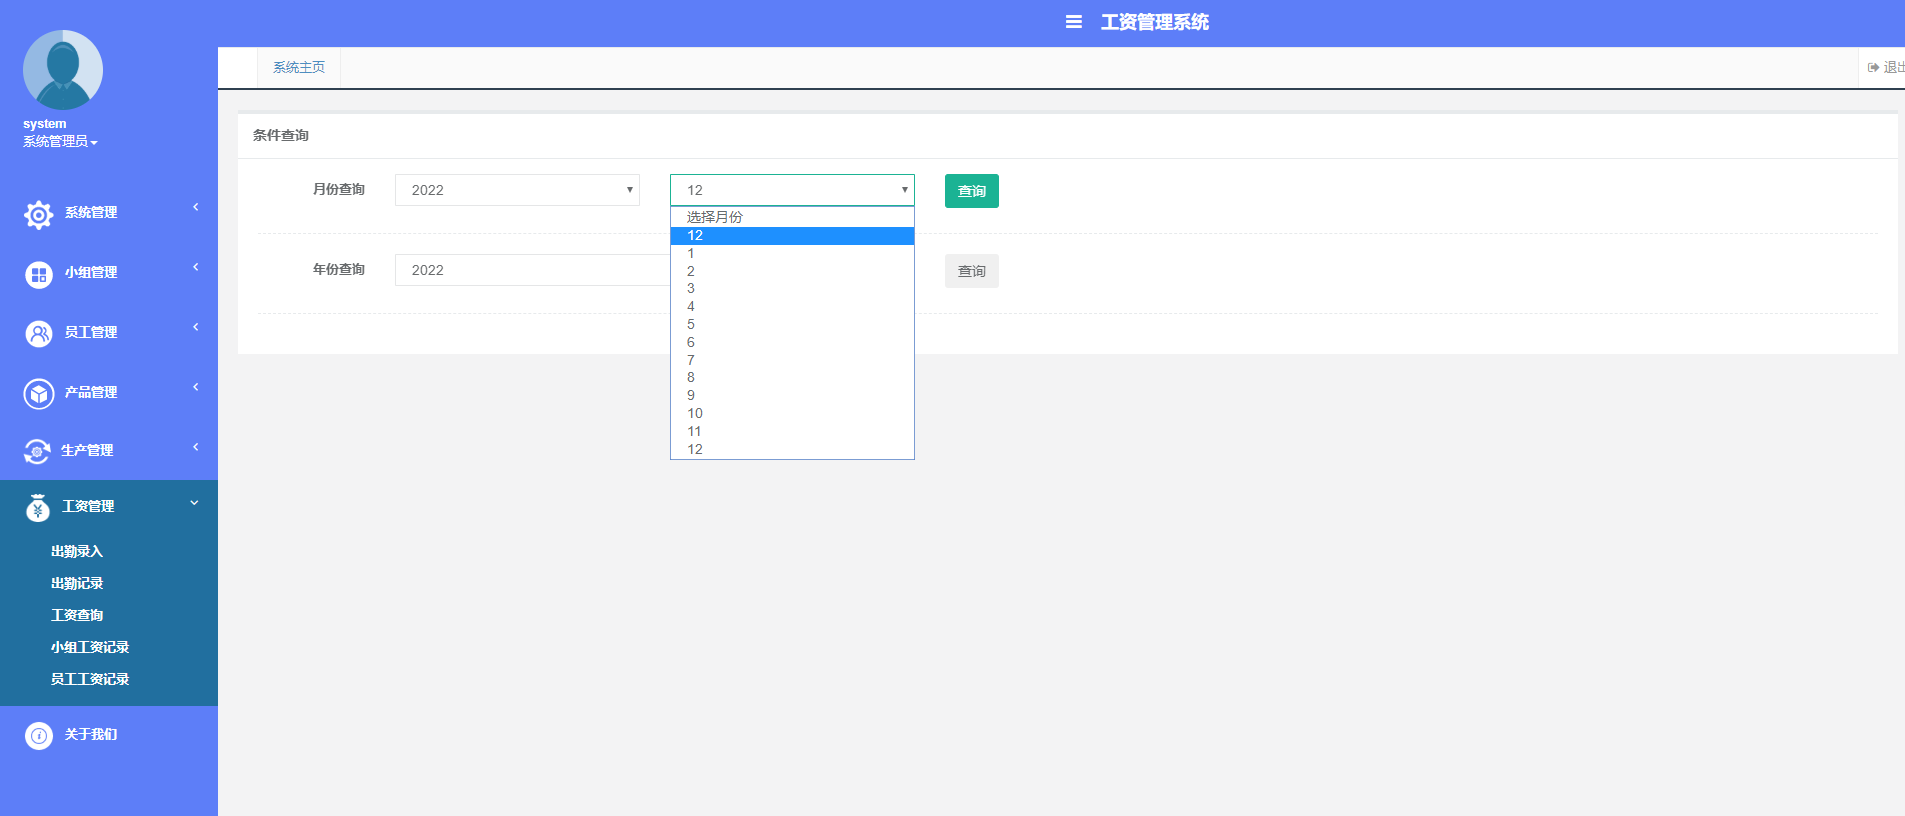The width and height of the screenshot is (1905, 816).
Task: Click the hamburger menu icon in header
Action: tap(1073, 22)
